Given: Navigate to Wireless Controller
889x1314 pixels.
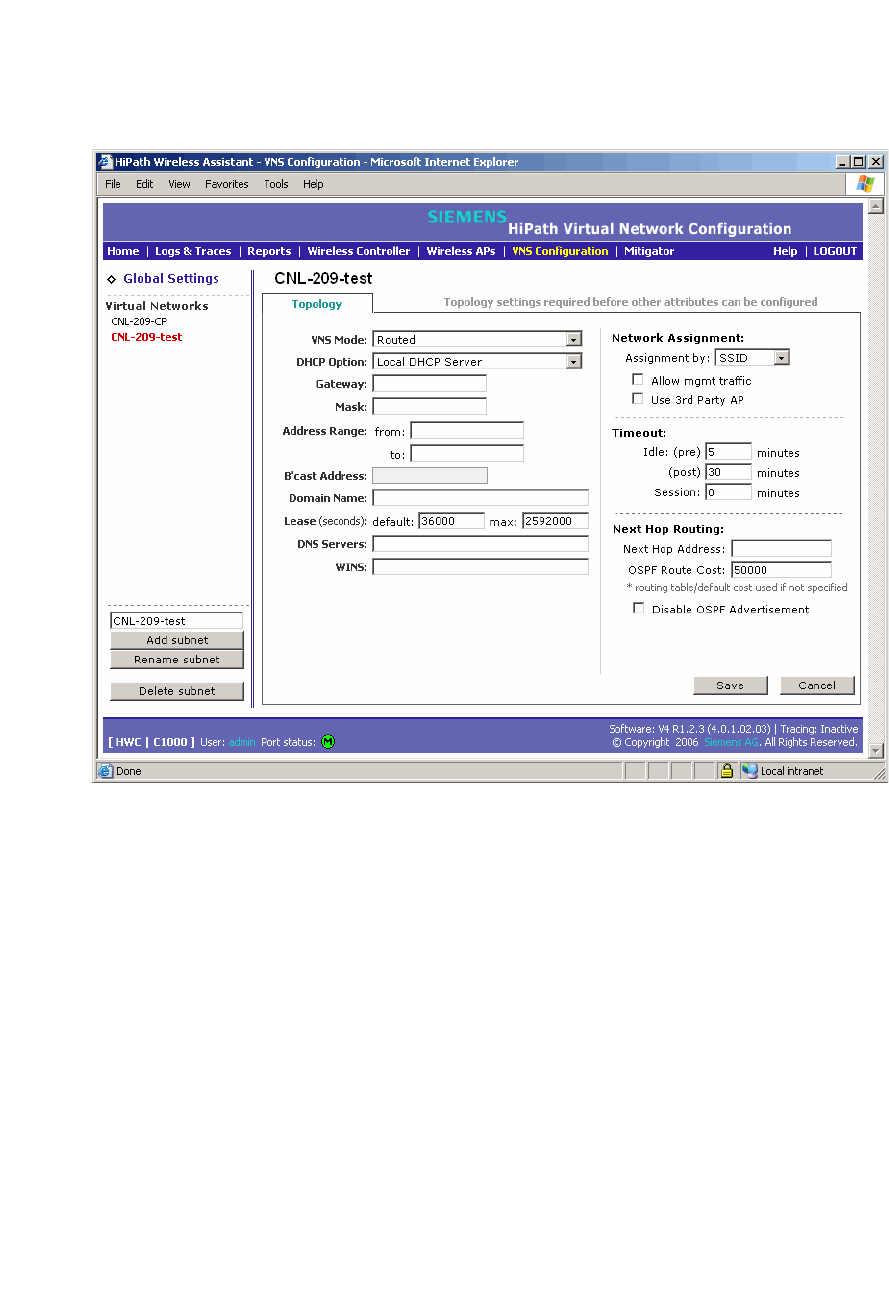Looking at the screenshot, I should click(x=359, y=251).
